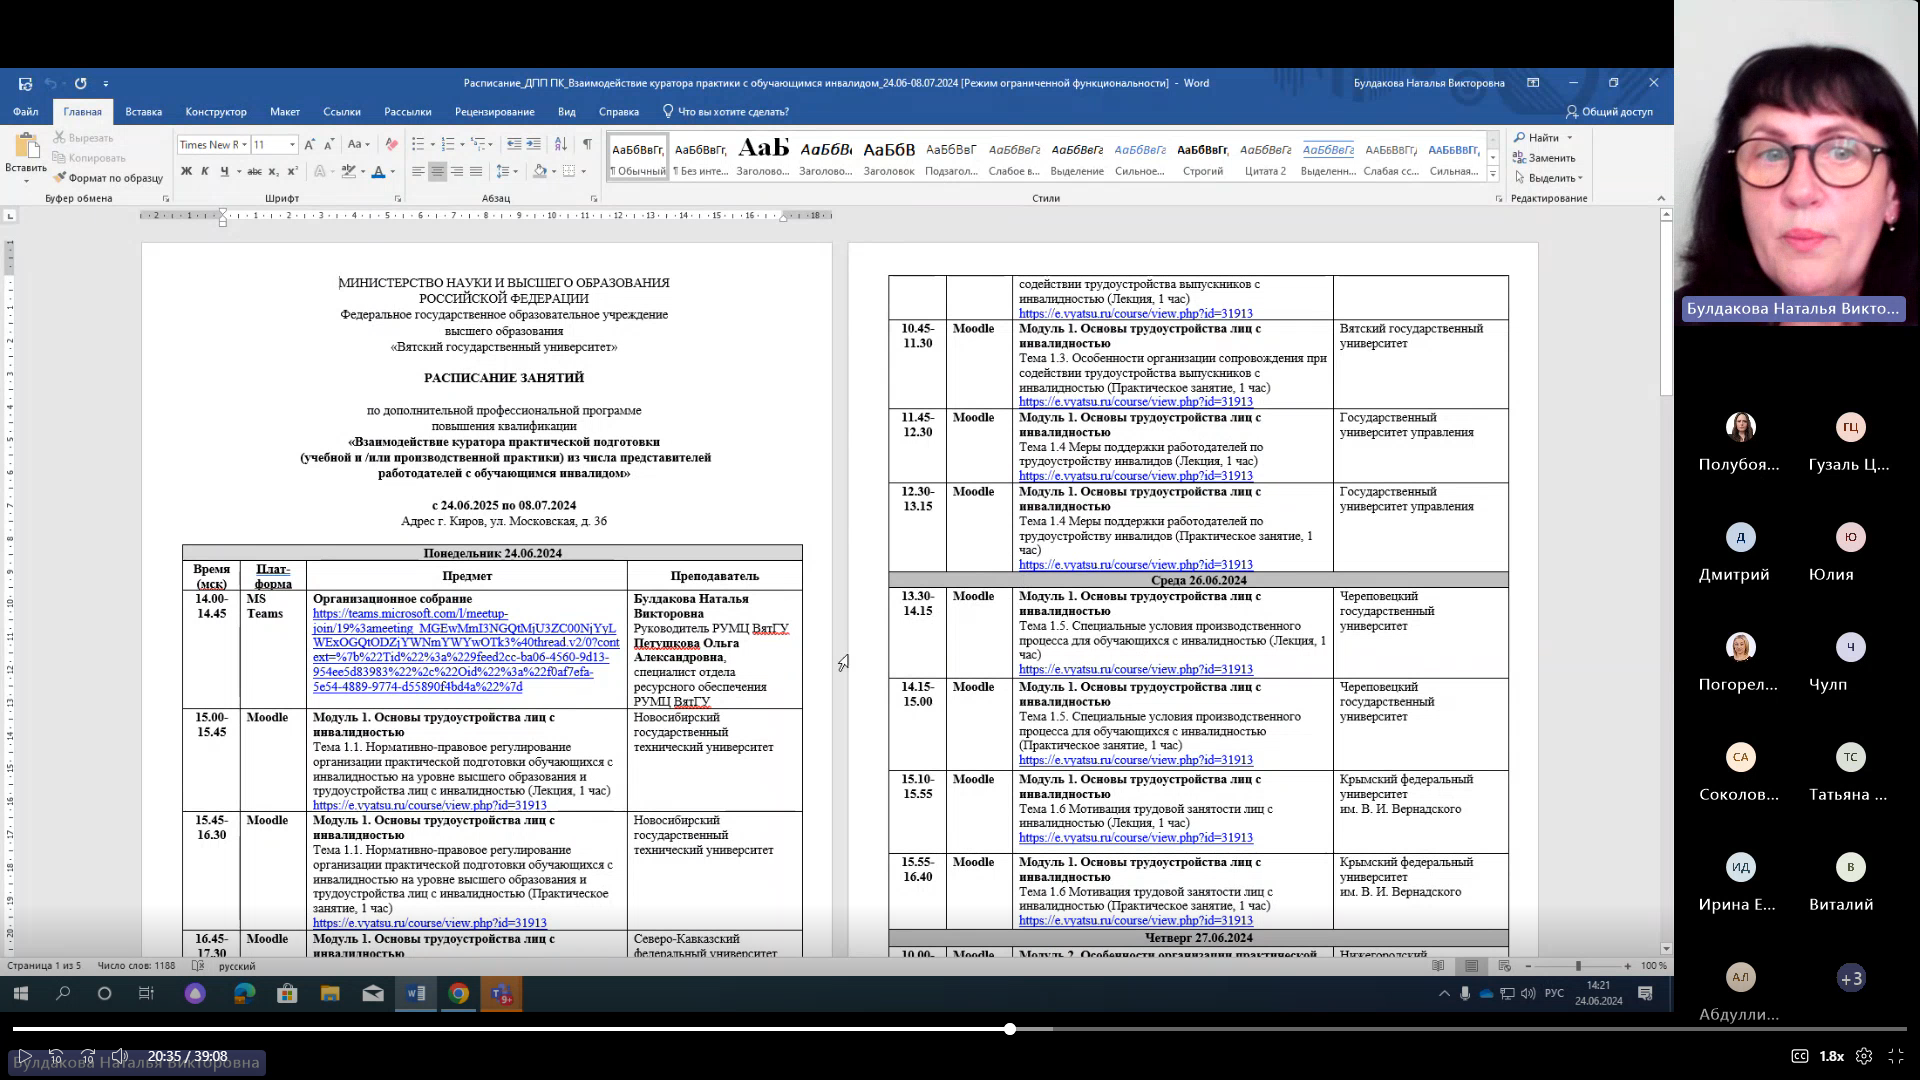1920x1080 pixels.
Task: Open the change case (Аа) dropdown
Action: (x=358, y=145)
